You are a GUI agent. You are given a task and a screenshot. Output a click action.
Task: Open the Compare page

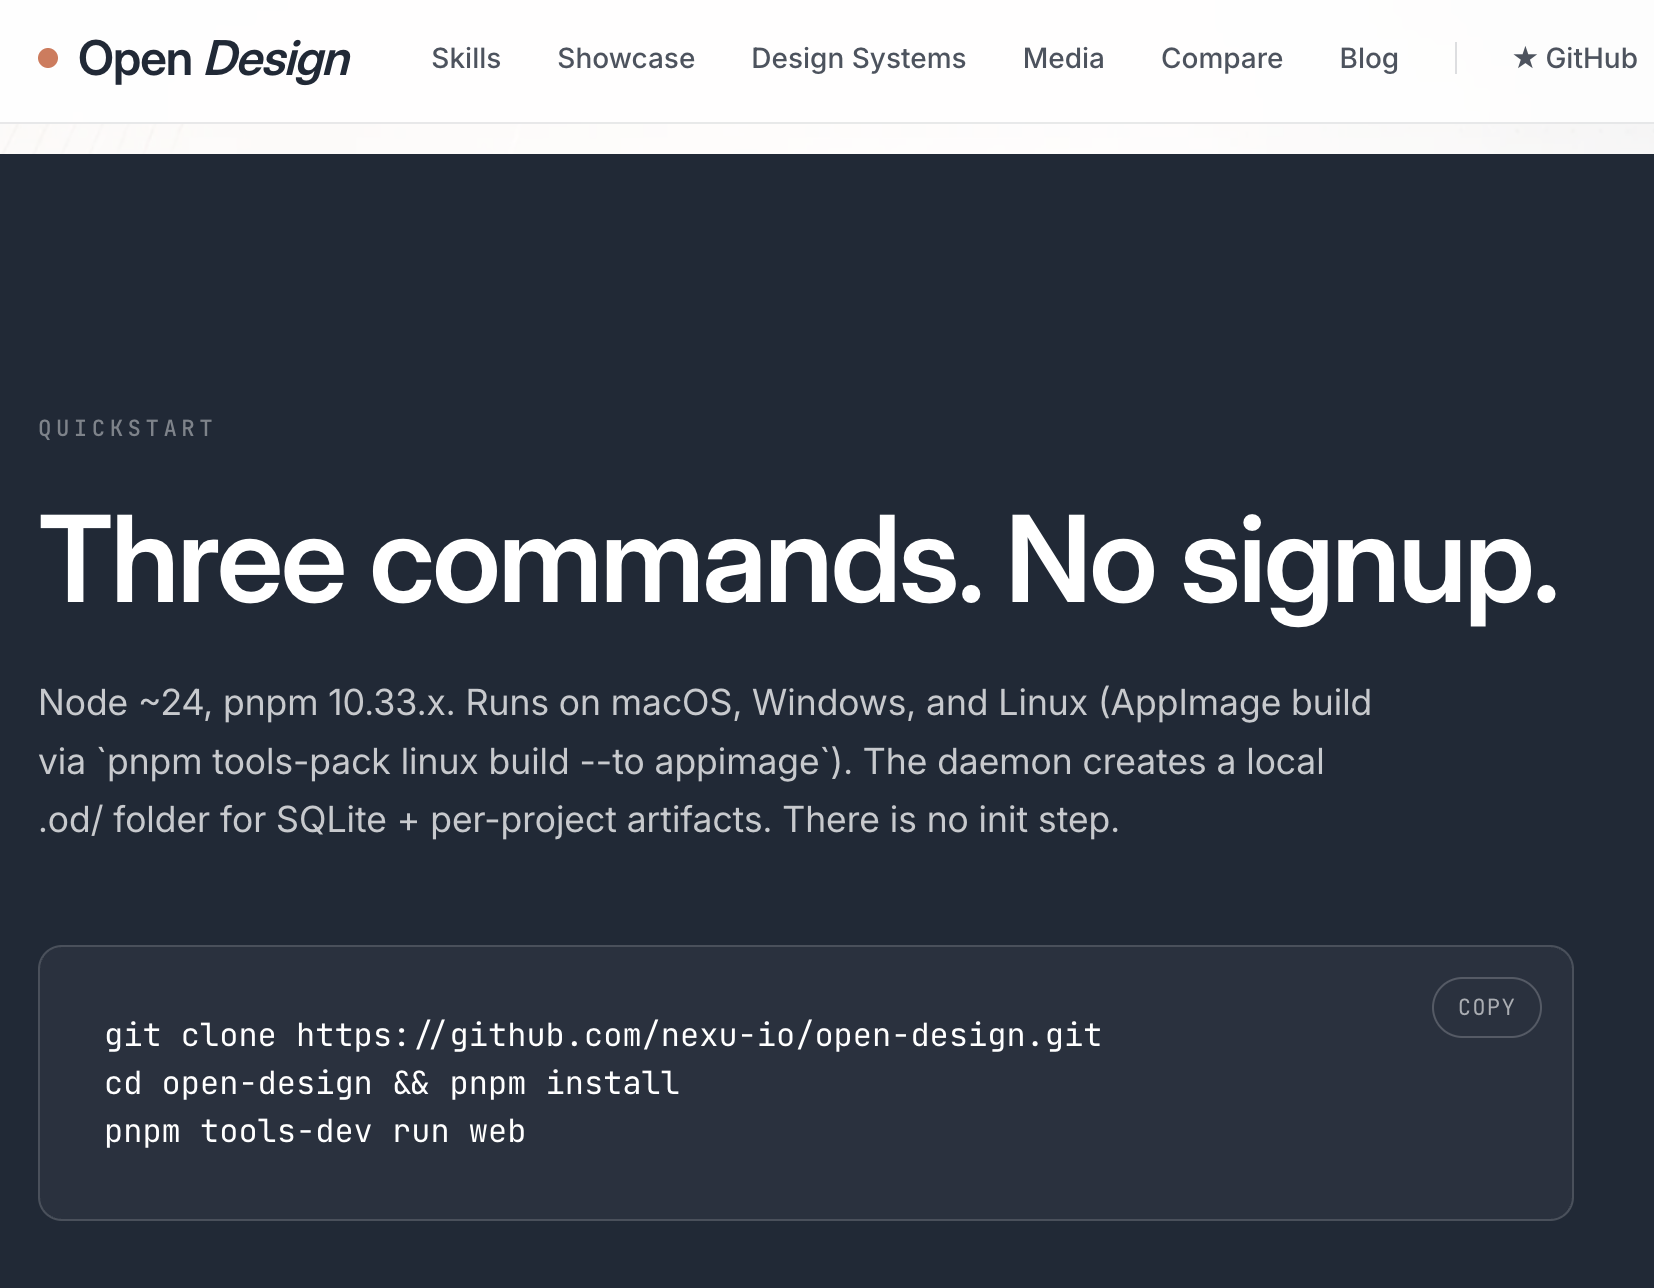pos(1221,59)
